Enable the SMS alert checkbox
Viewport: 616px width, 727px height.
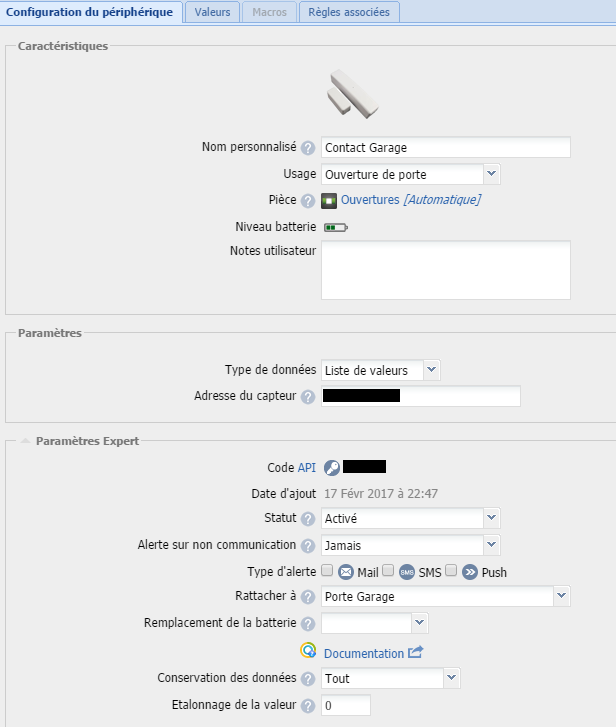tap(388, 571)
